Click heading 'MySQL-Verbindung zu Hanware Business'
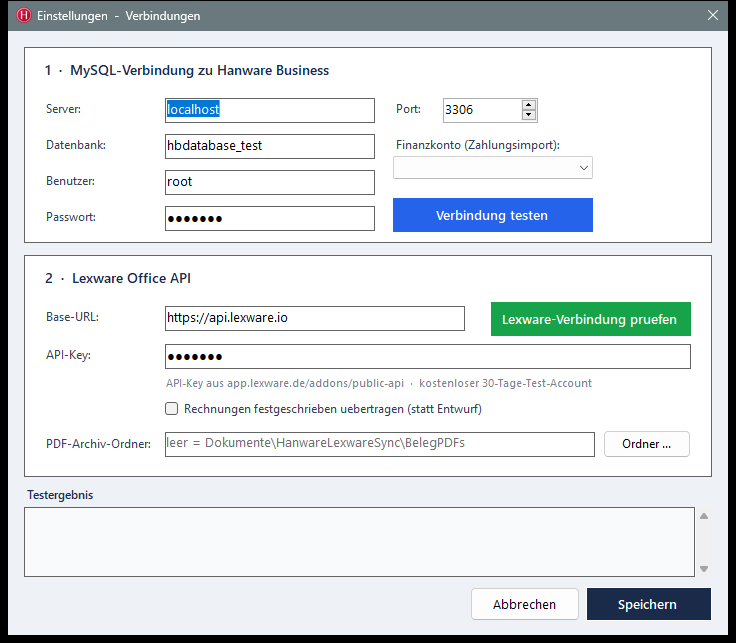Screen dimensions: 736x643 coord(199,70)
